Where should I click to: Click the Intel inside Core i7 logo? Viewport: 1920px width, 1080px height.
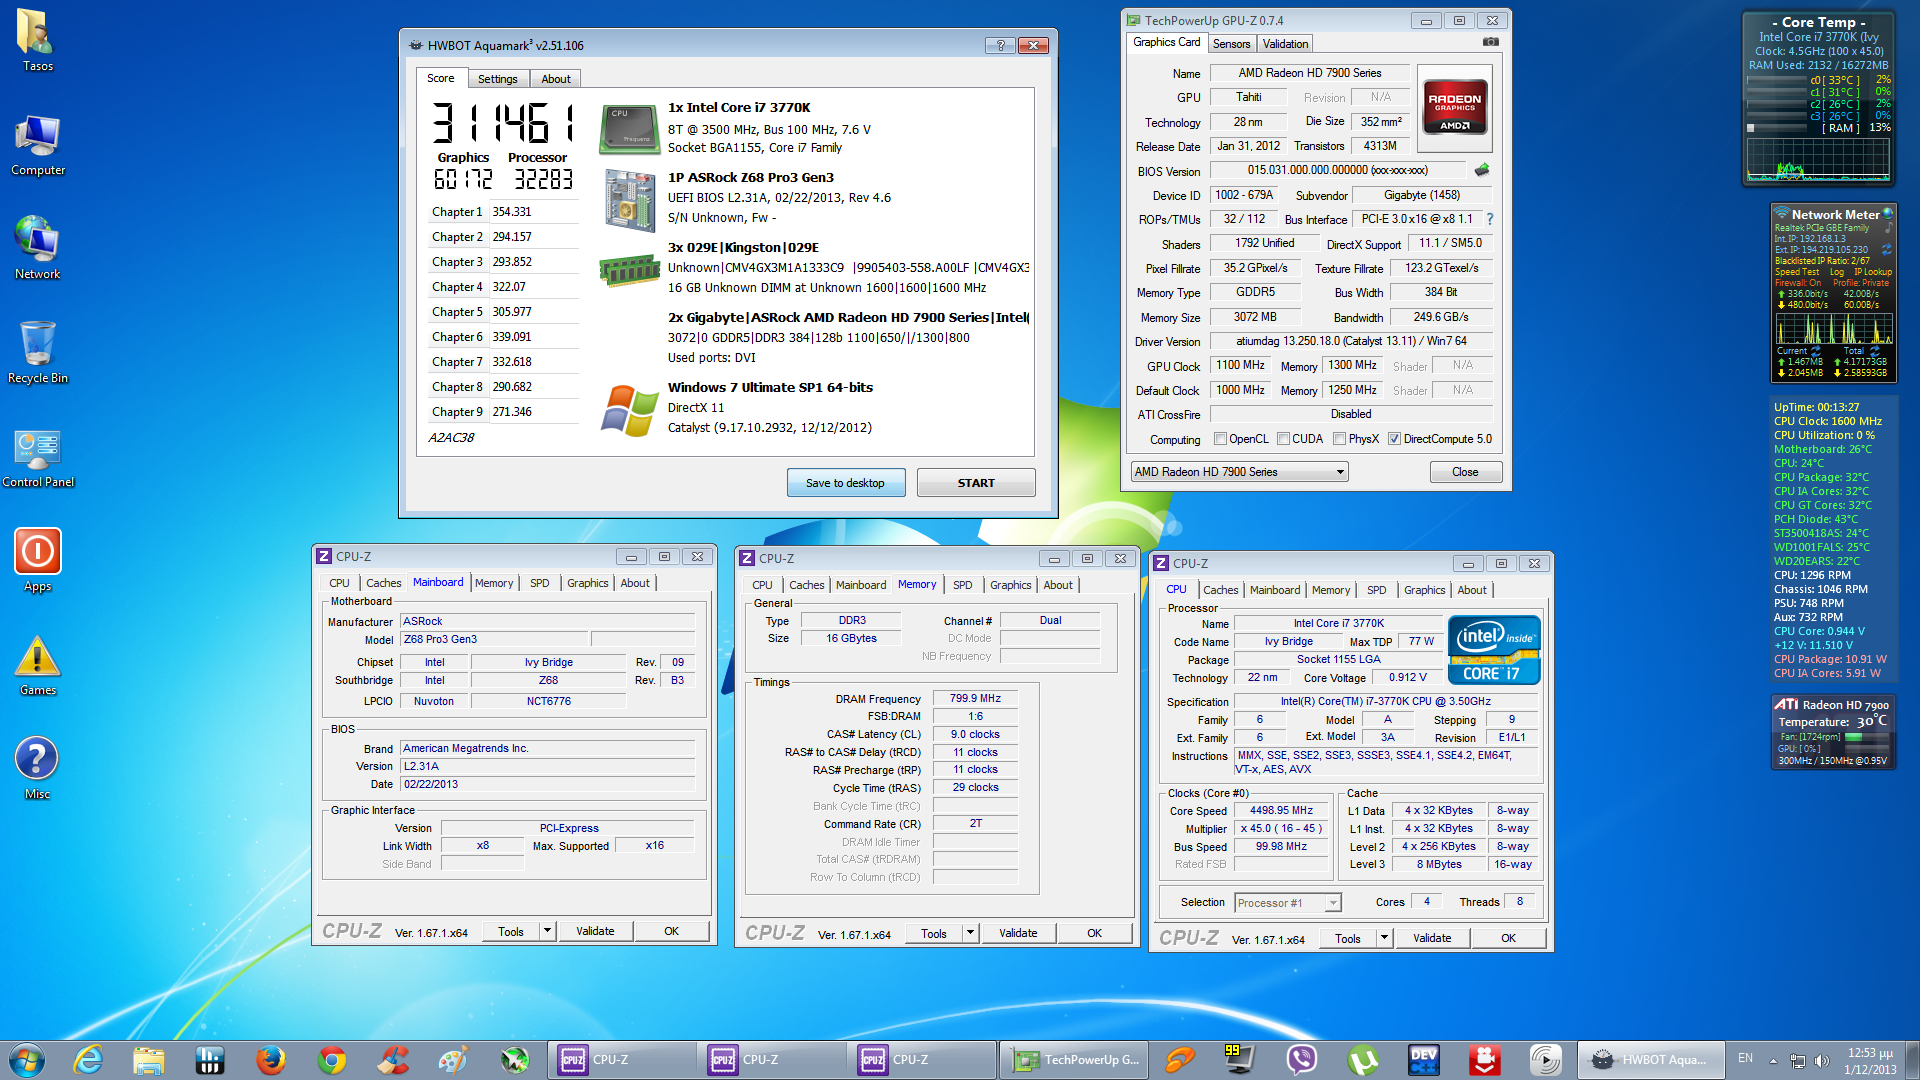[1494, 650]
